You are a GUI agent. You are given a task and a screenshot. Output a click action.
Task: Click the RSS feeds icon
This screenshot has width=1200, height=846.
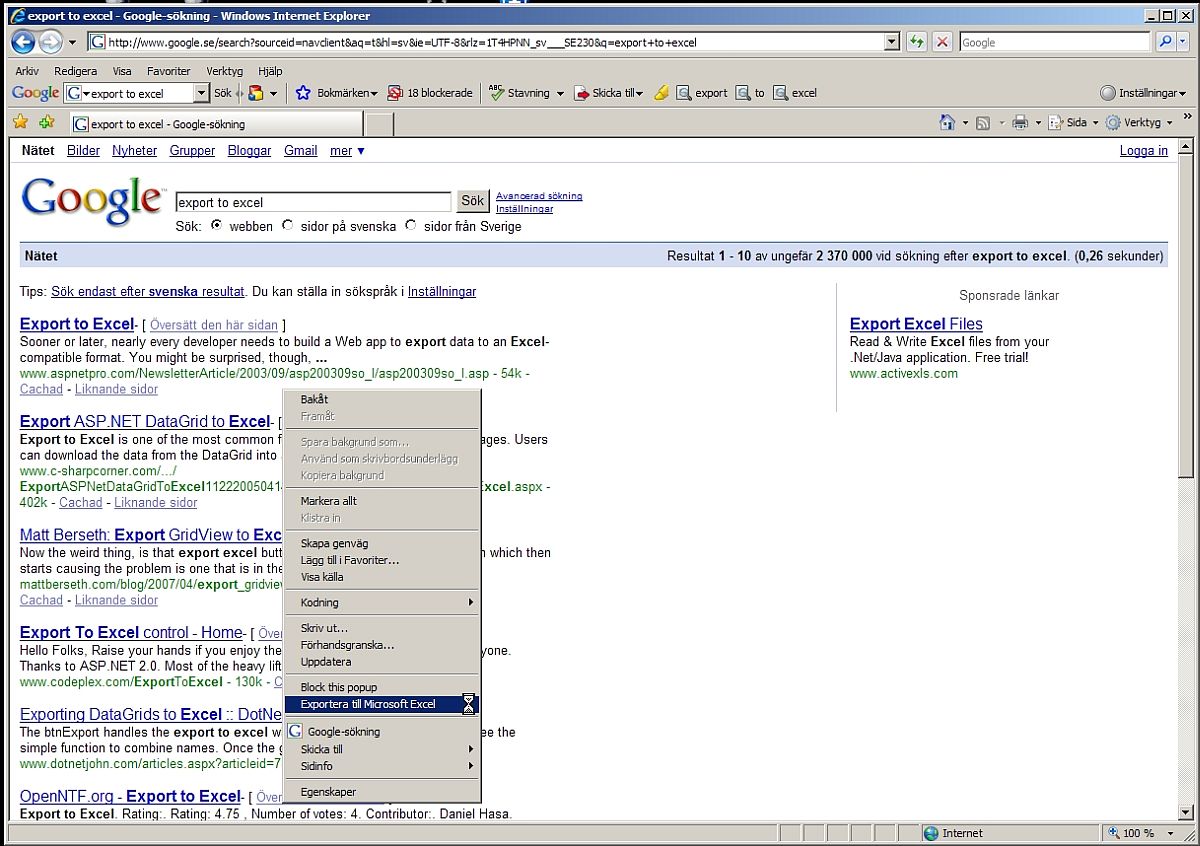(x=983, y=122)
